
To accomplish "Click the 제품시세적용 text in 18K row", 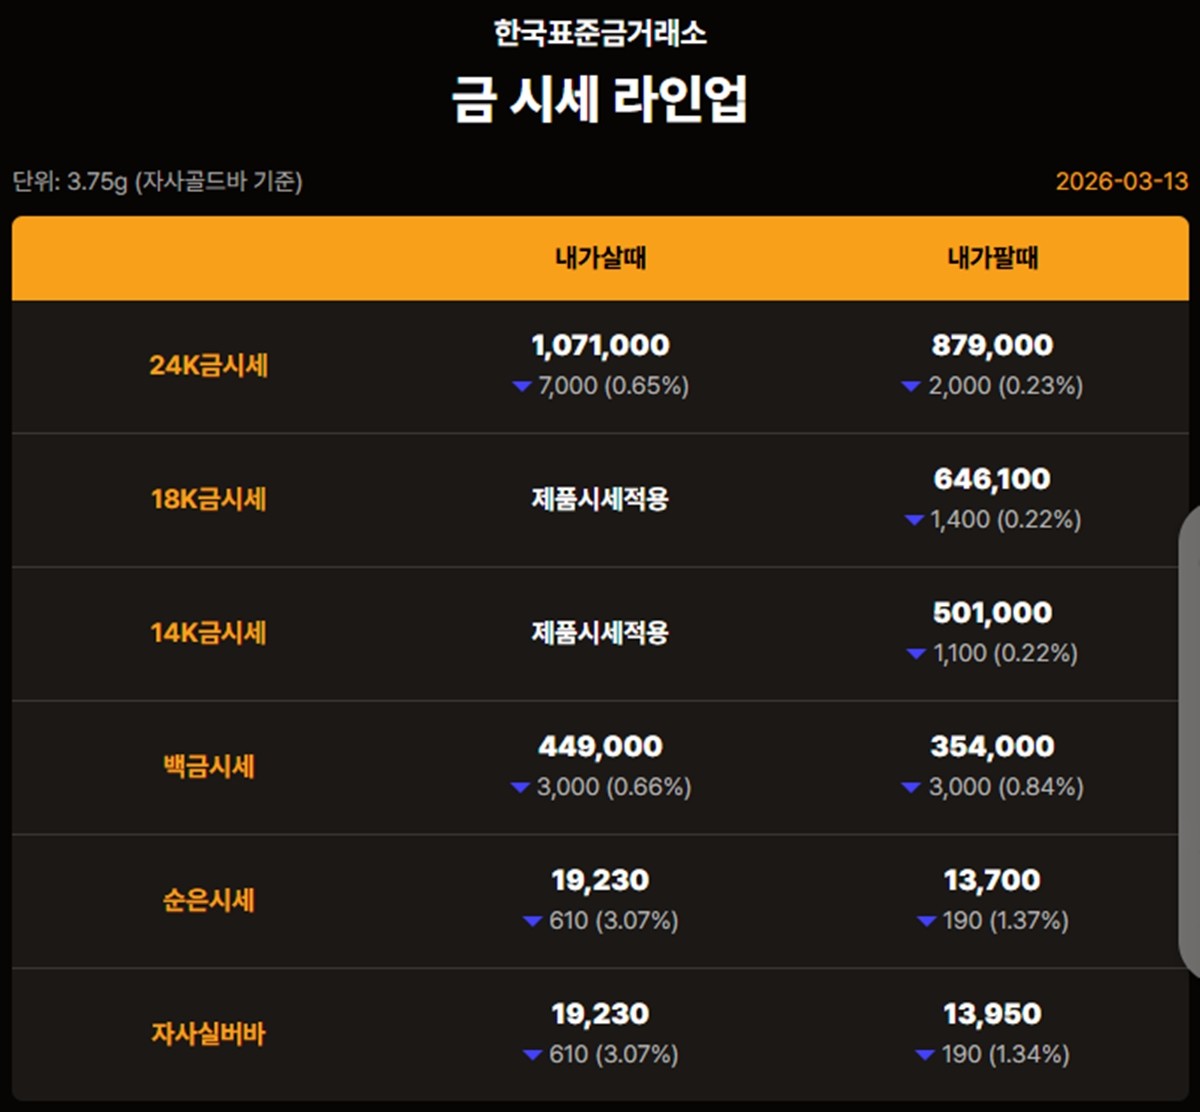I will (600, 499).
